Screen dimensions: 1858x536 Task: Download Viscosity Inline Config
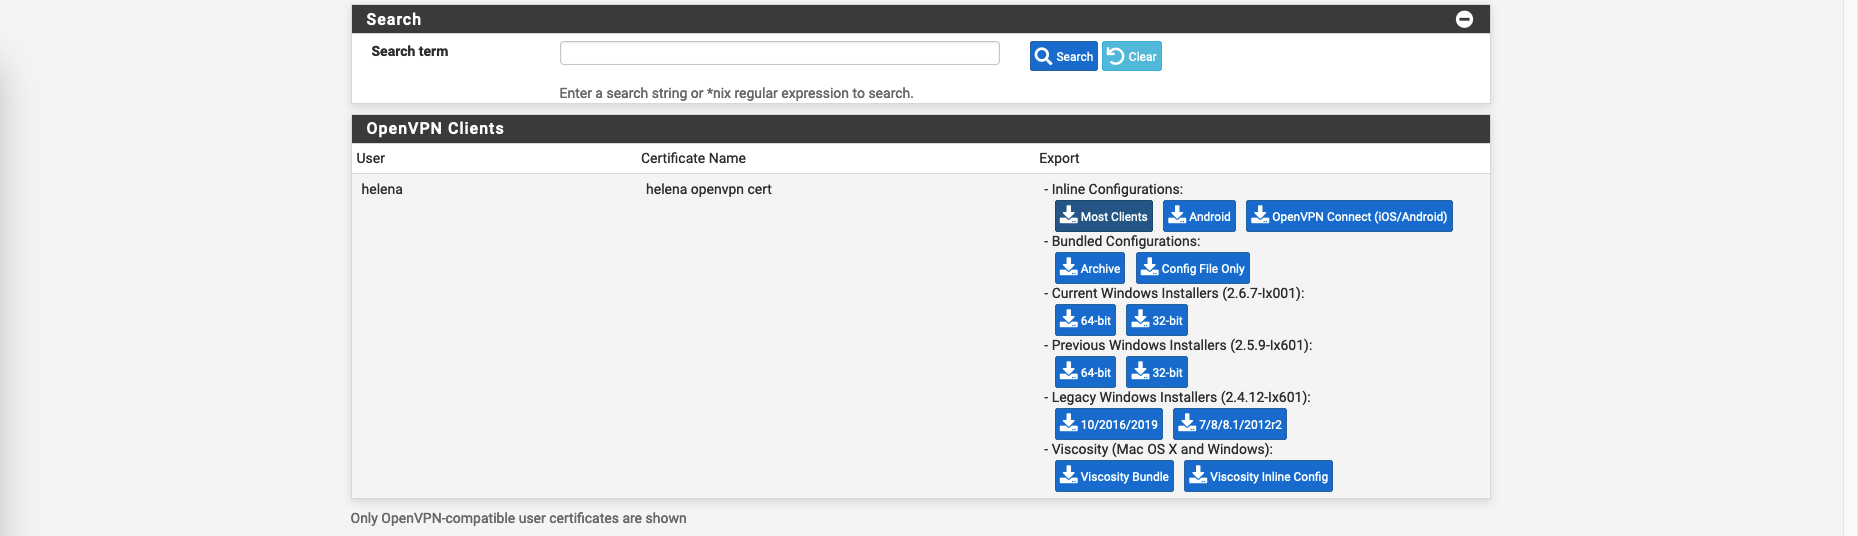1258,476
